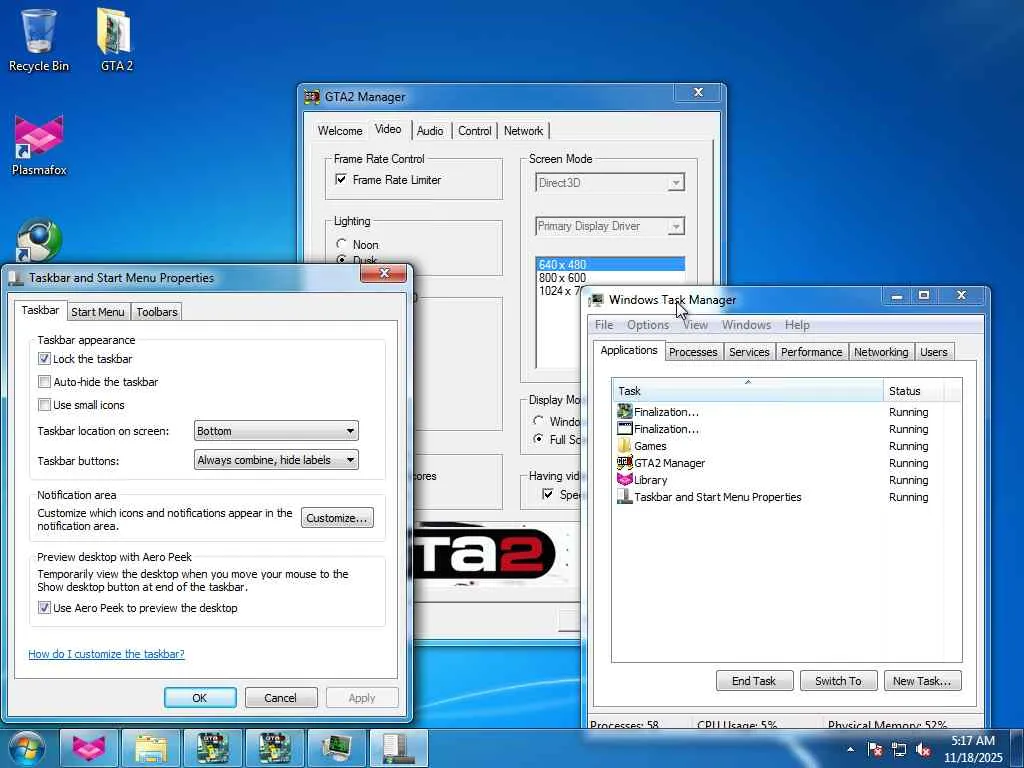Click the Windows Start orb
Screen dimensions: 1024x768
pos(27,748)
